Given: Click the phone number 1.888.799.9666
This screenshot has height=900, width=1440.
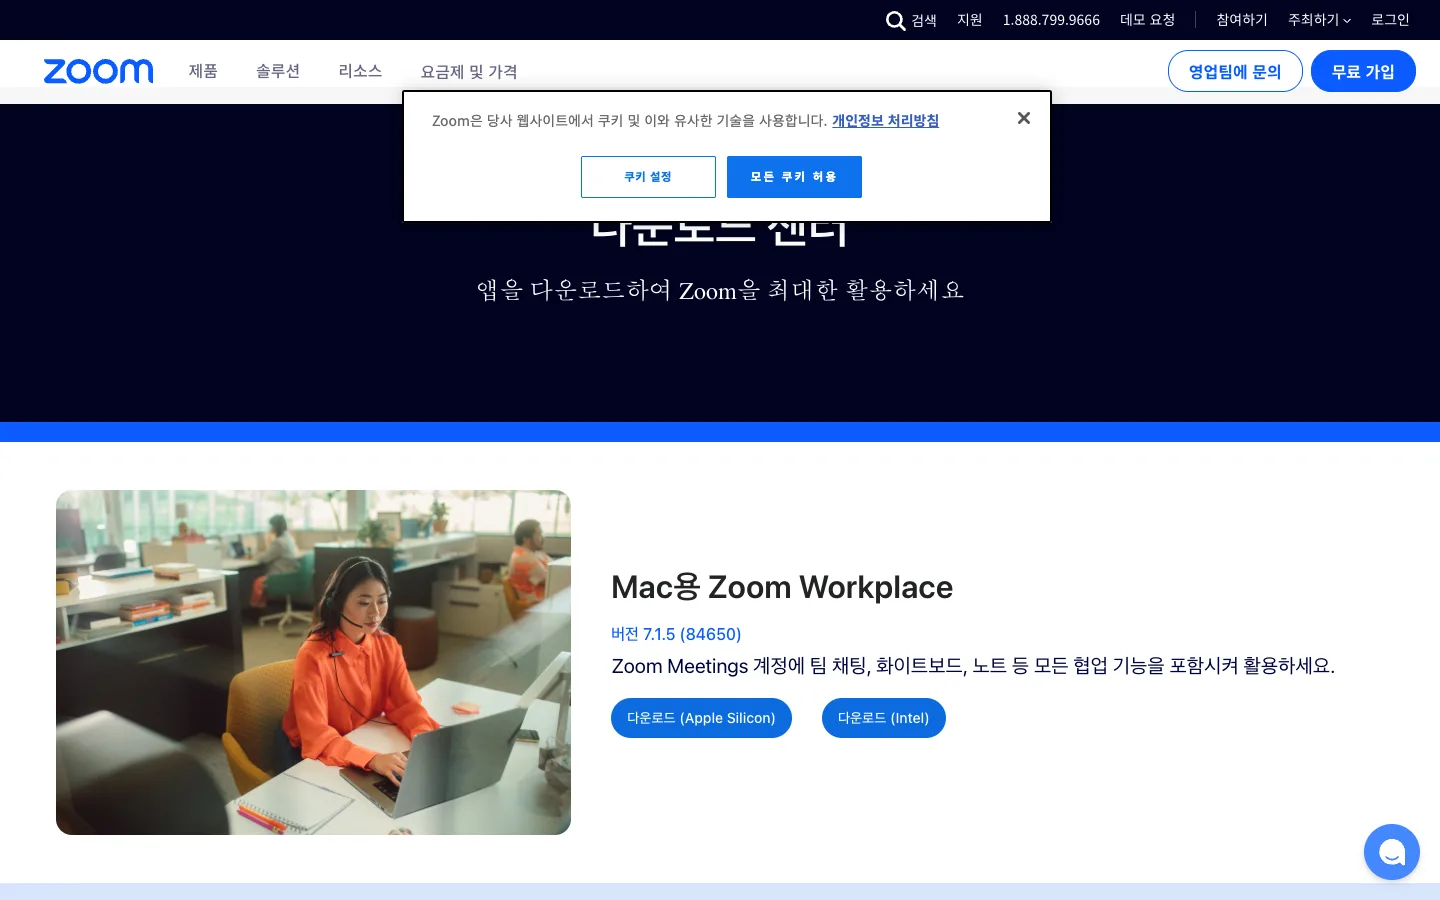Looking at the screenshot, I should tap(1051, 20).
